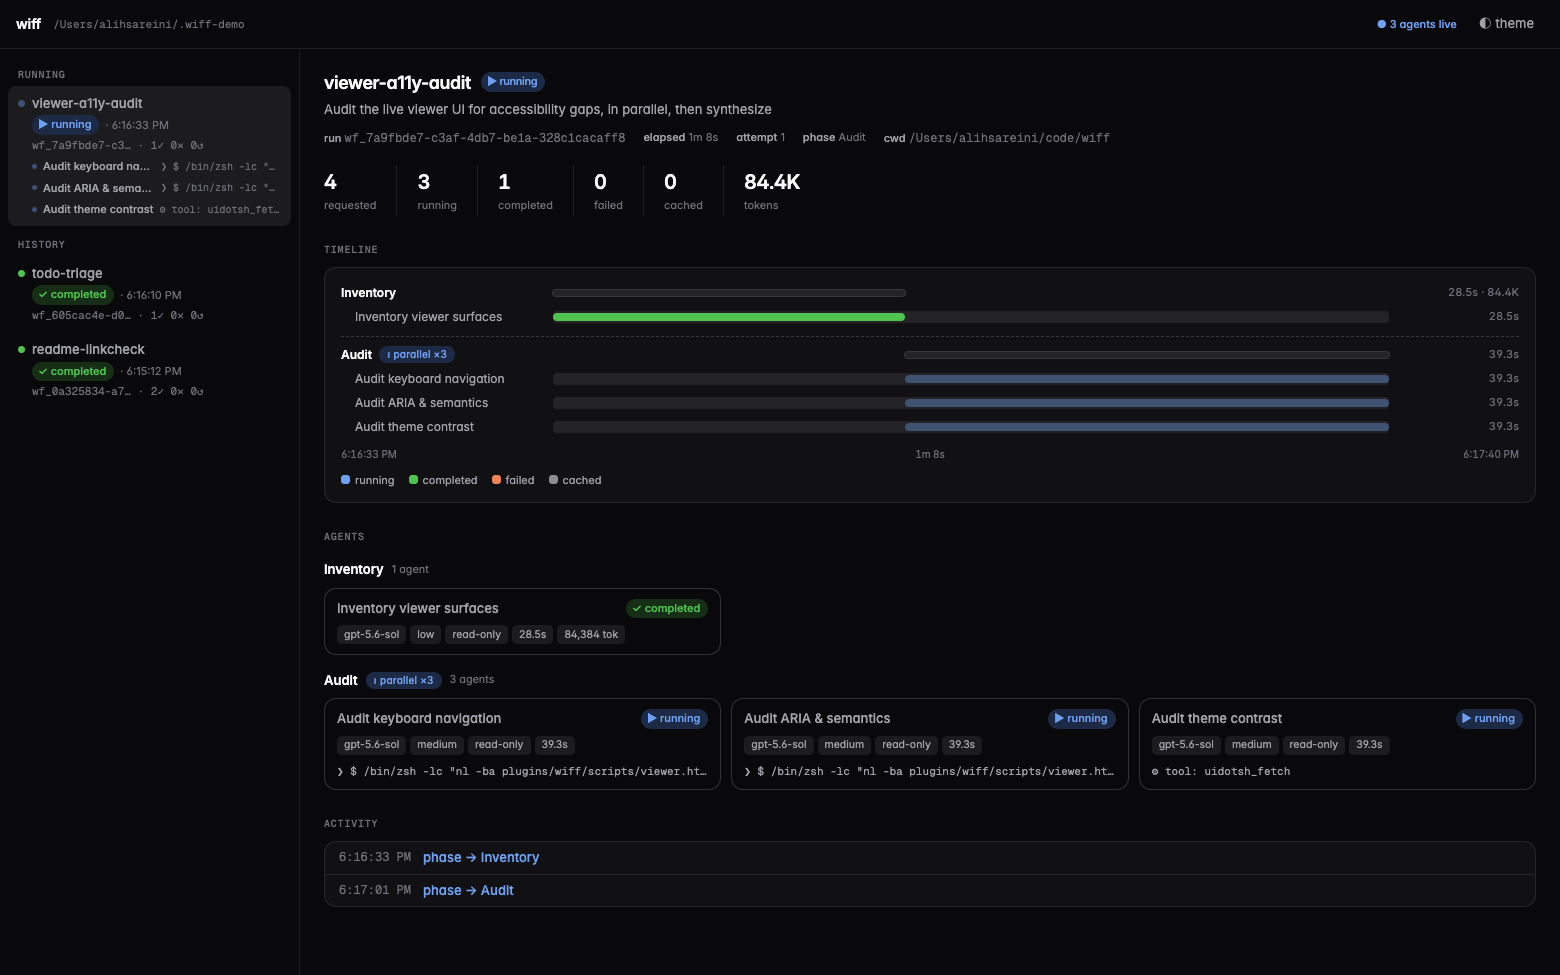
Task: Click the parallel ×3 badge in Agents section
Action: coord(404,681)
